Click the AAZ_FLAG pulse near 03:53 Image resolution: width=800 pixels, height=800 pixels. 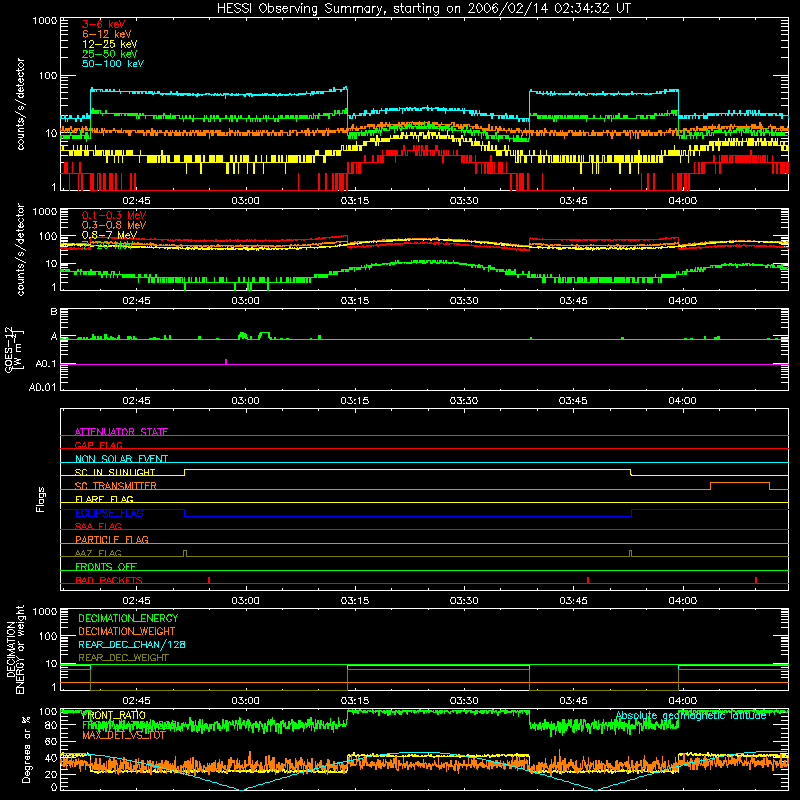click(631, 553)
